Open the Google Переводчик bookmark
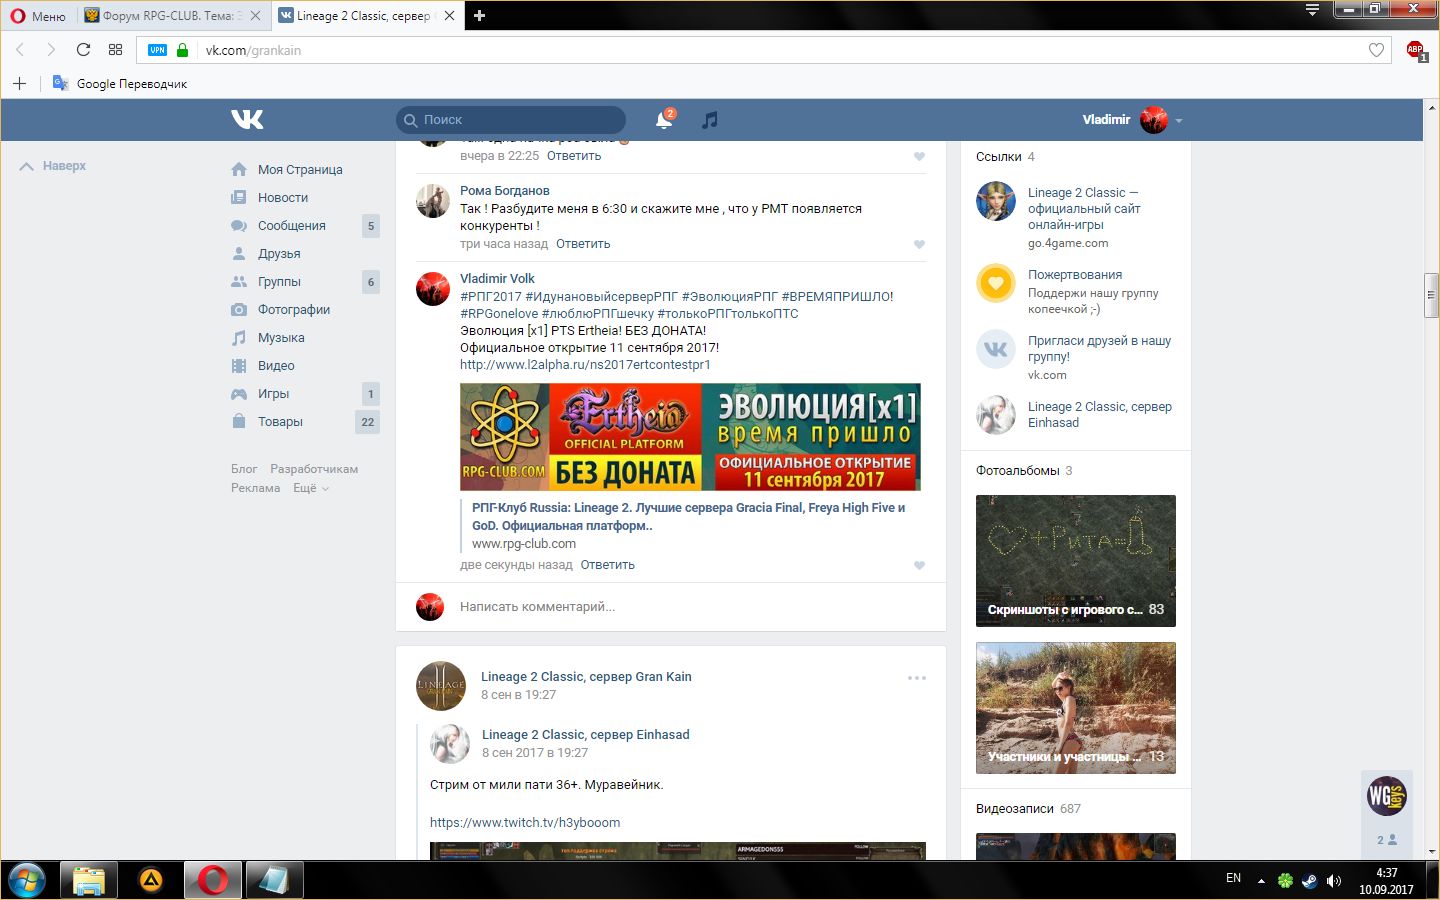Viewport: 1440px width, 900px height. point(120,83)
